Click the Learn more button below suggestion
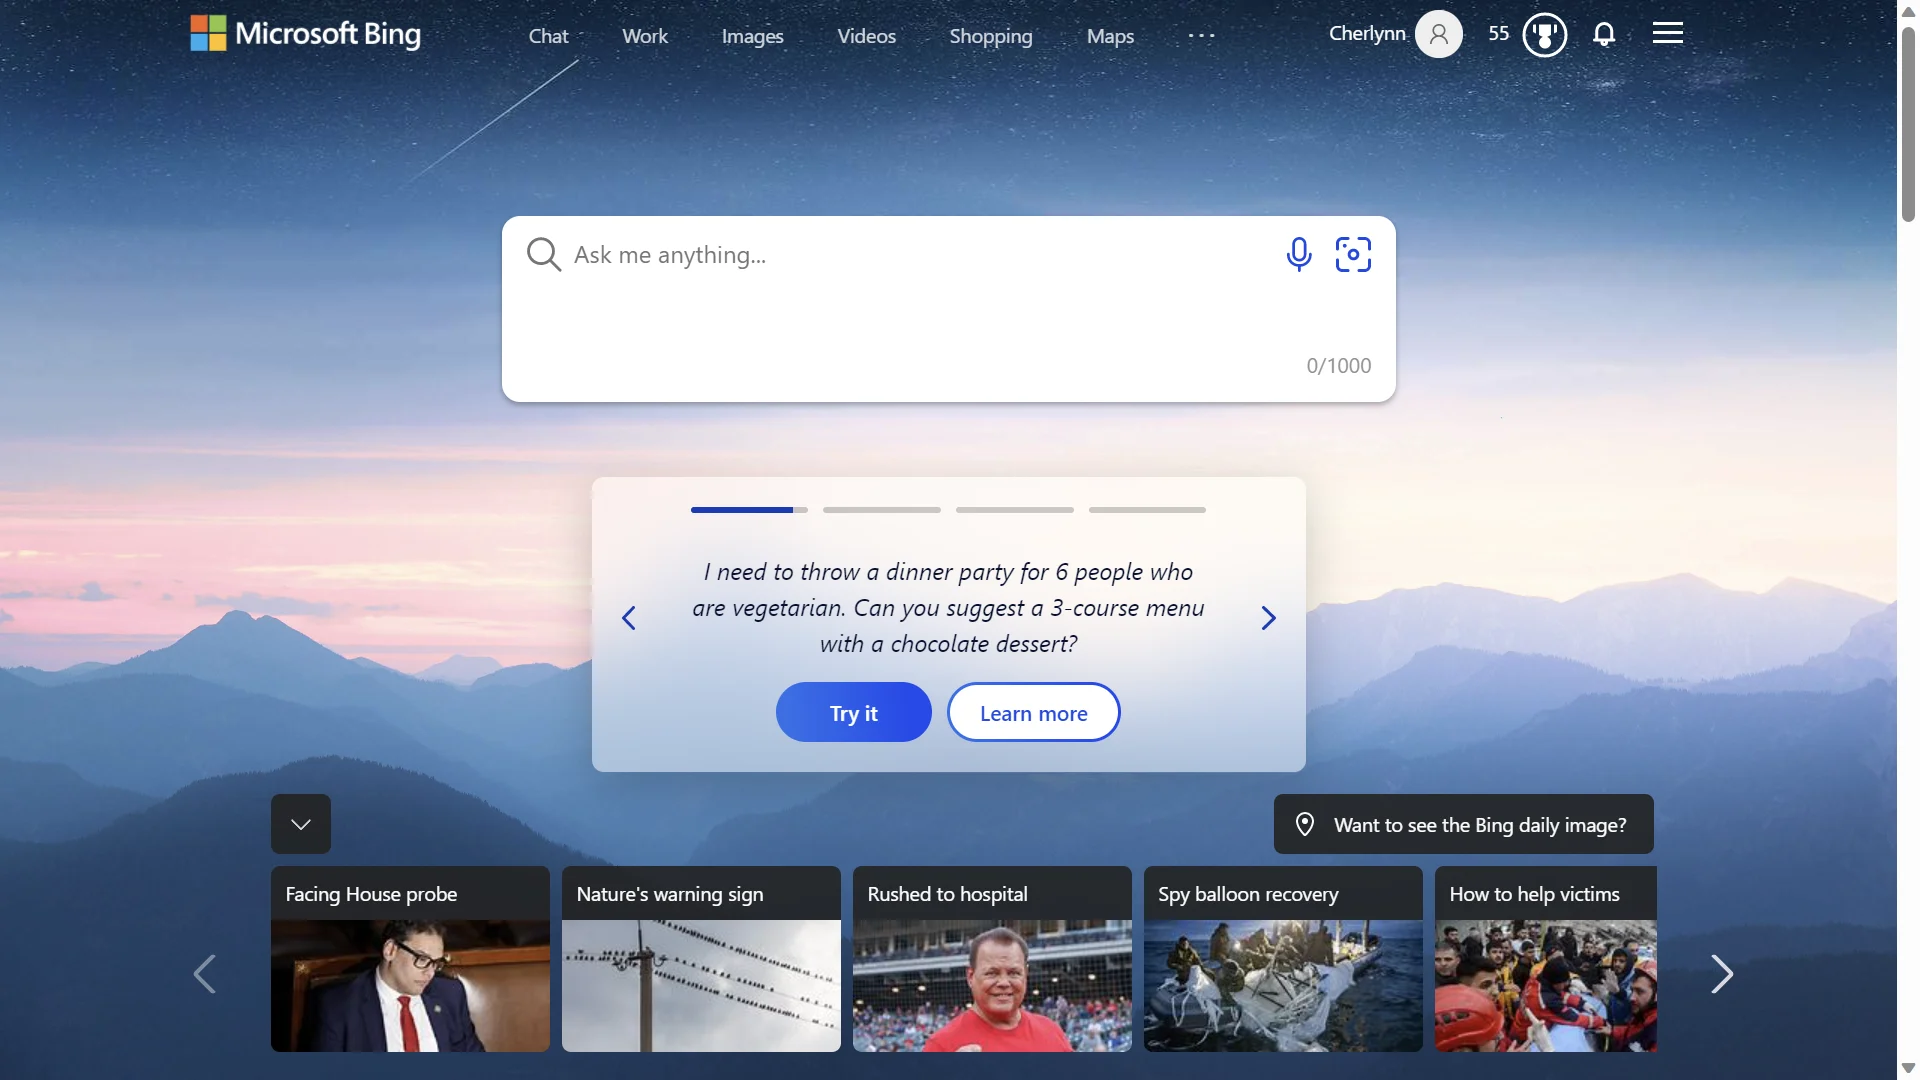 (1034, 712)
